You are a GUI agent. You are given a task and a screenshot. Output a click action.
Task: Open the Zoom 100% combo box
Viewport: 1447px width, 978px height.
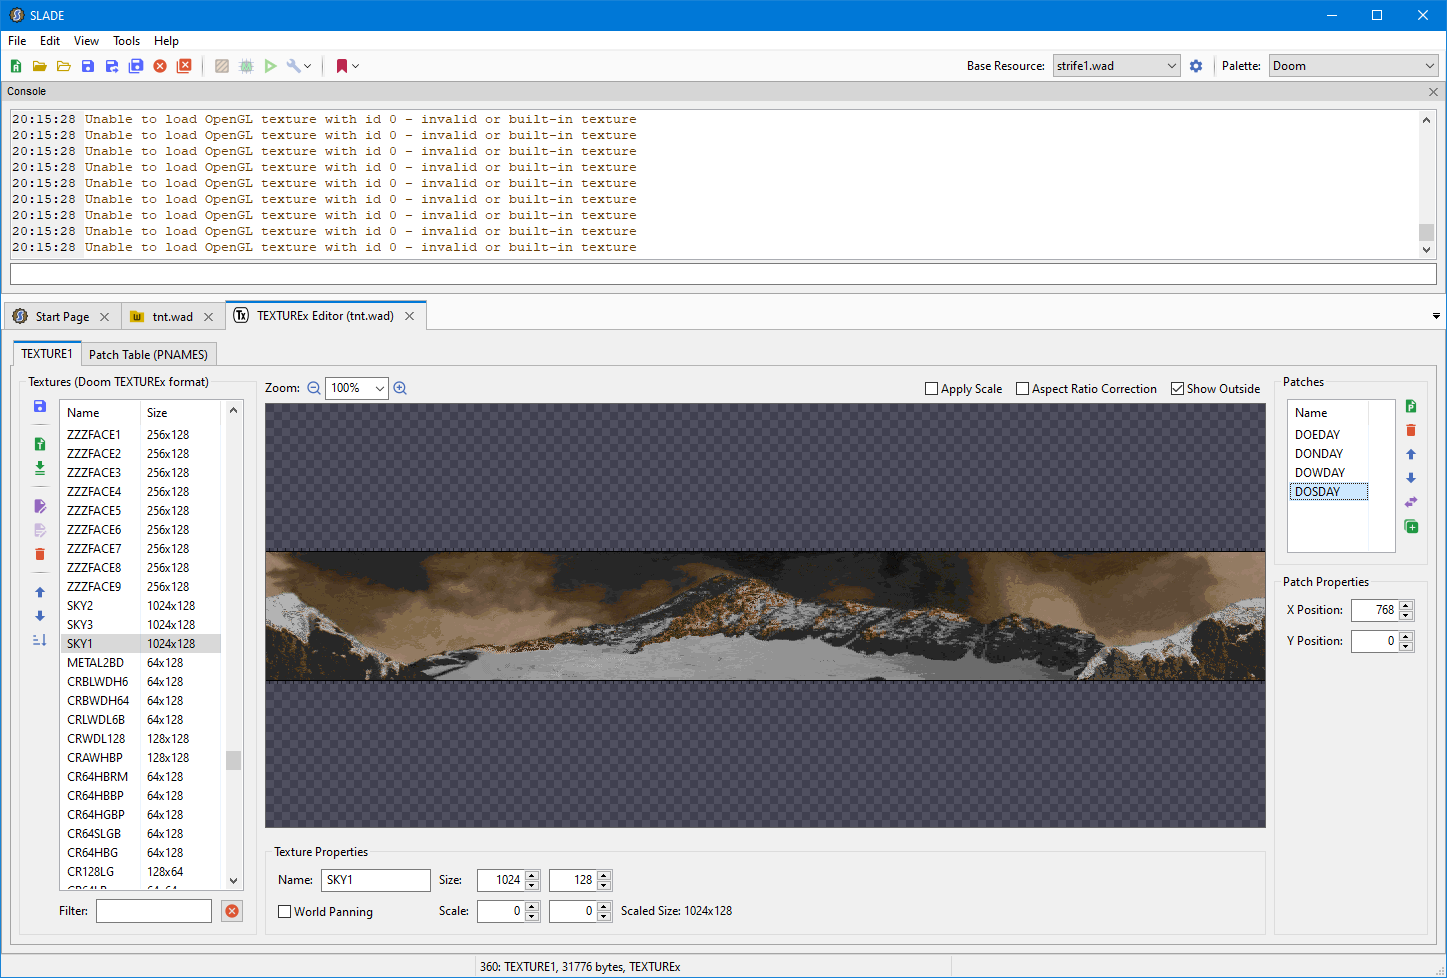click(357, 388)
